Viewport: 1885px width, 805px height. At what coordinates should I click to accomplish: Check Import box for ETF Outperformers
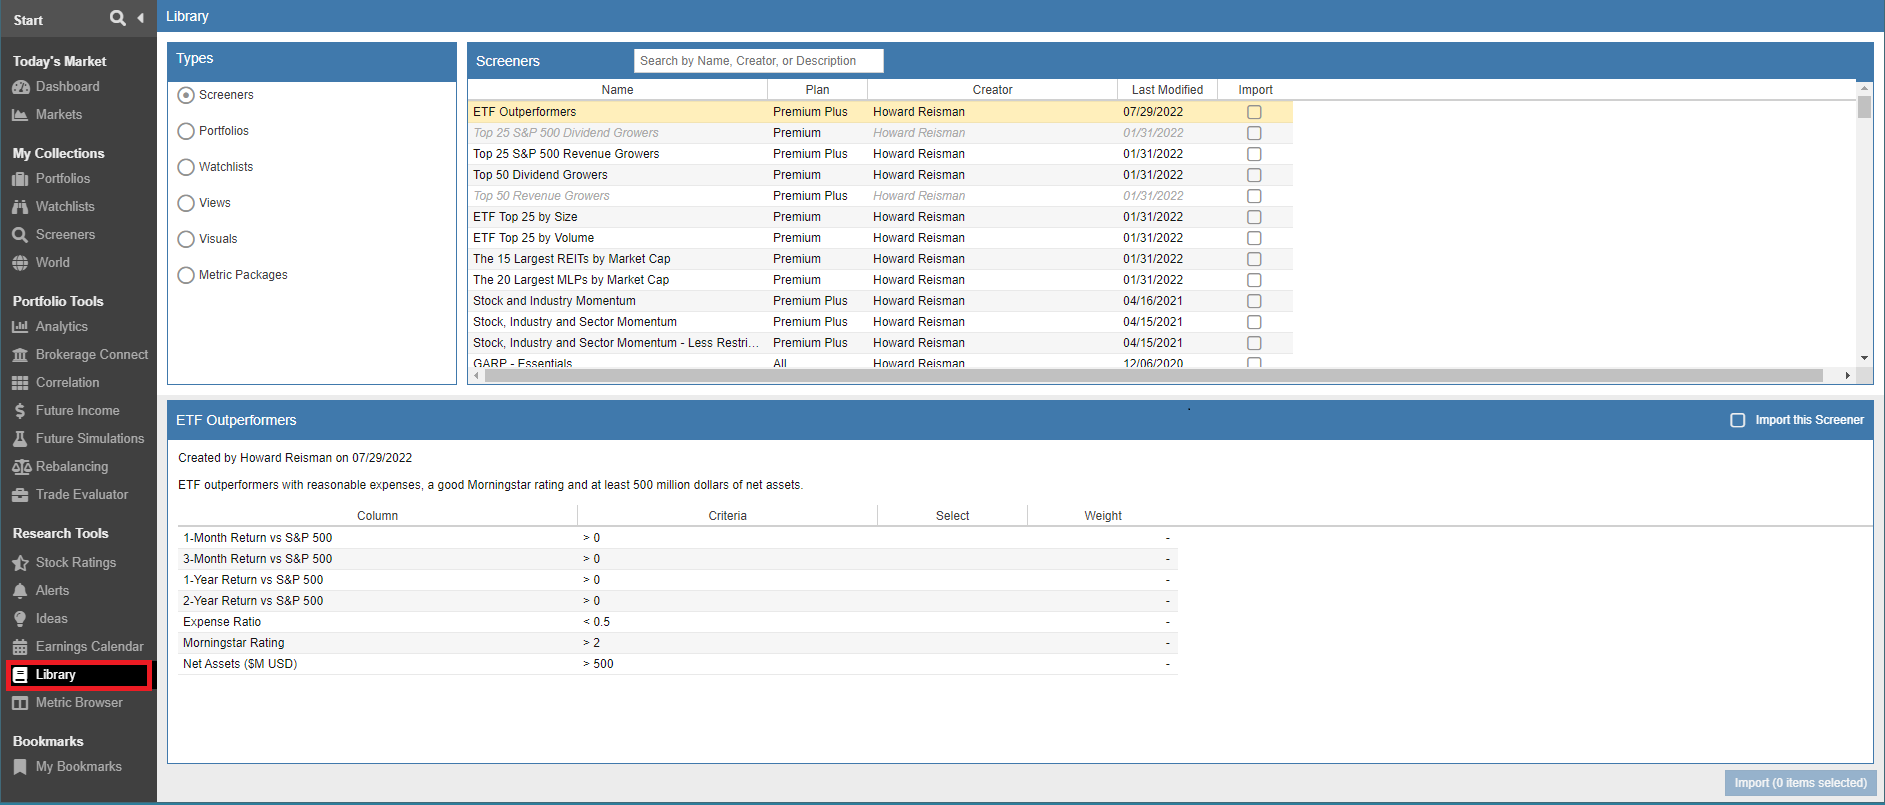pyautogui.click(x=1254, y=112)
